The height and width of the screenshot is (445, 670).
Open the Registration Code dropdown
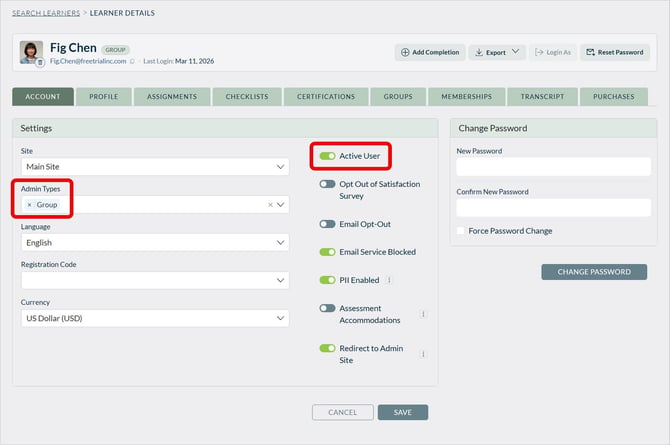155,280
